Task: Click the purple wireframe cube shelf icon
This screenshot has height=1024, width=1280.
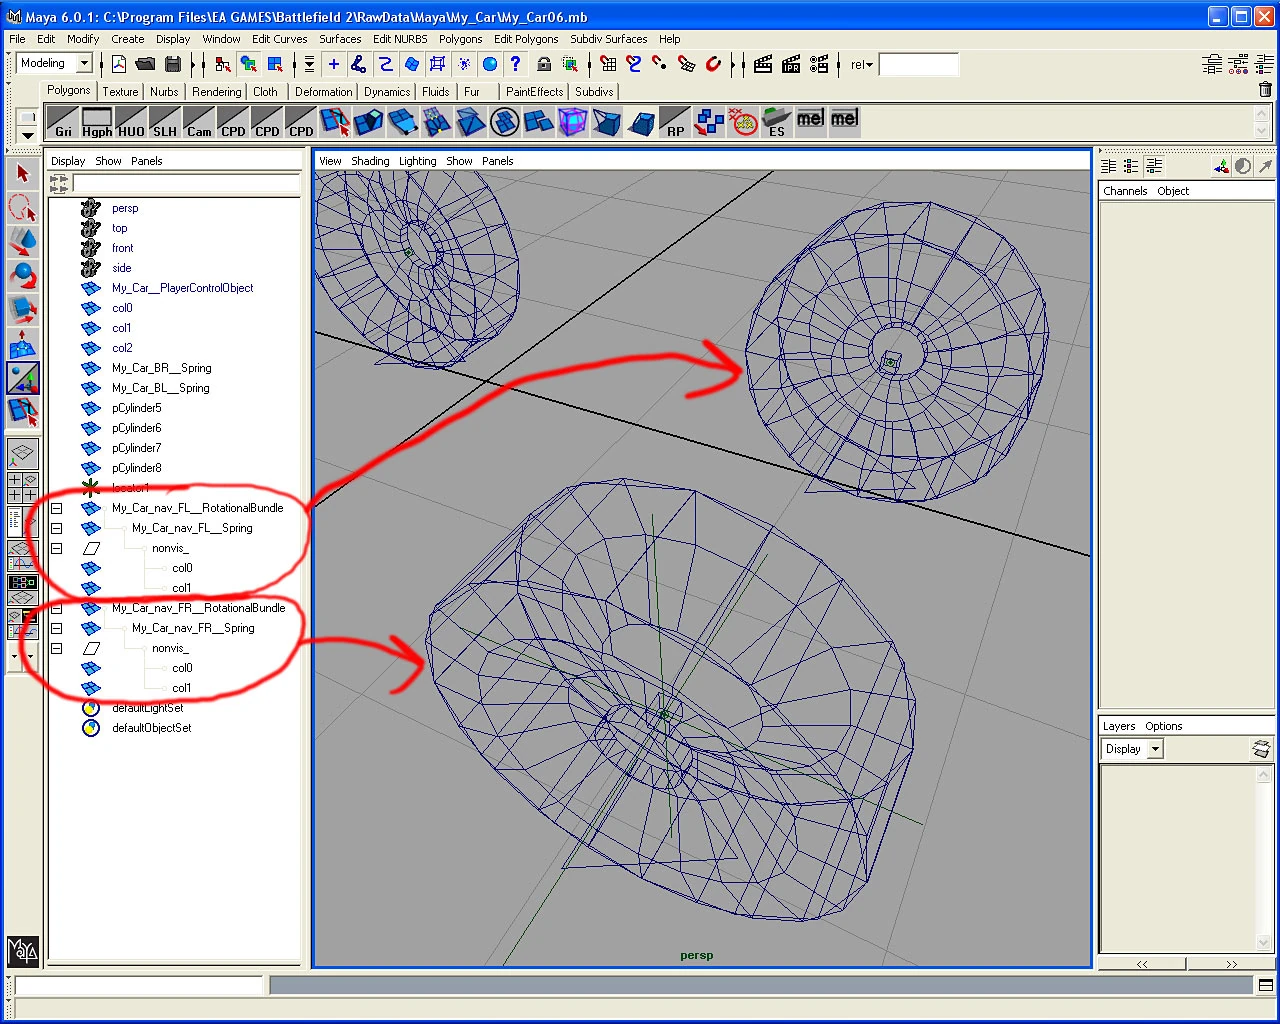Action: point(572,122)
